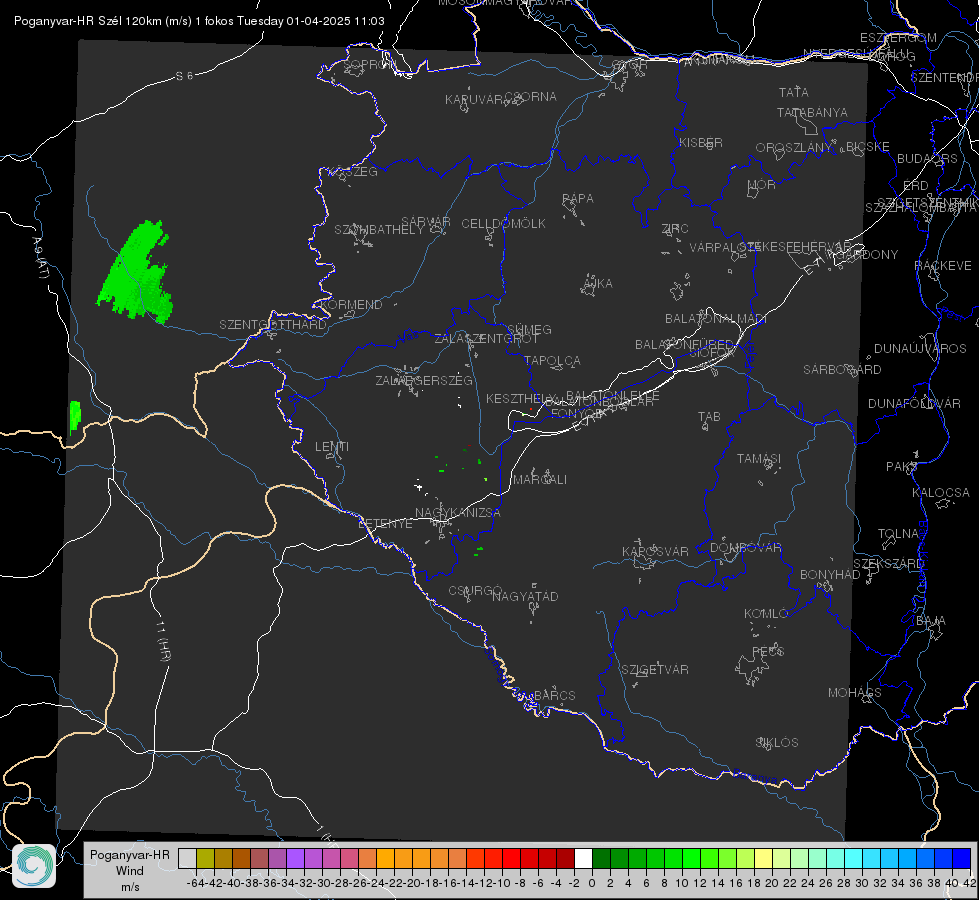Select the purple swatch above -34 in legend
The width and height of the screenshot is (979, 900).
[x=295, y=858]
